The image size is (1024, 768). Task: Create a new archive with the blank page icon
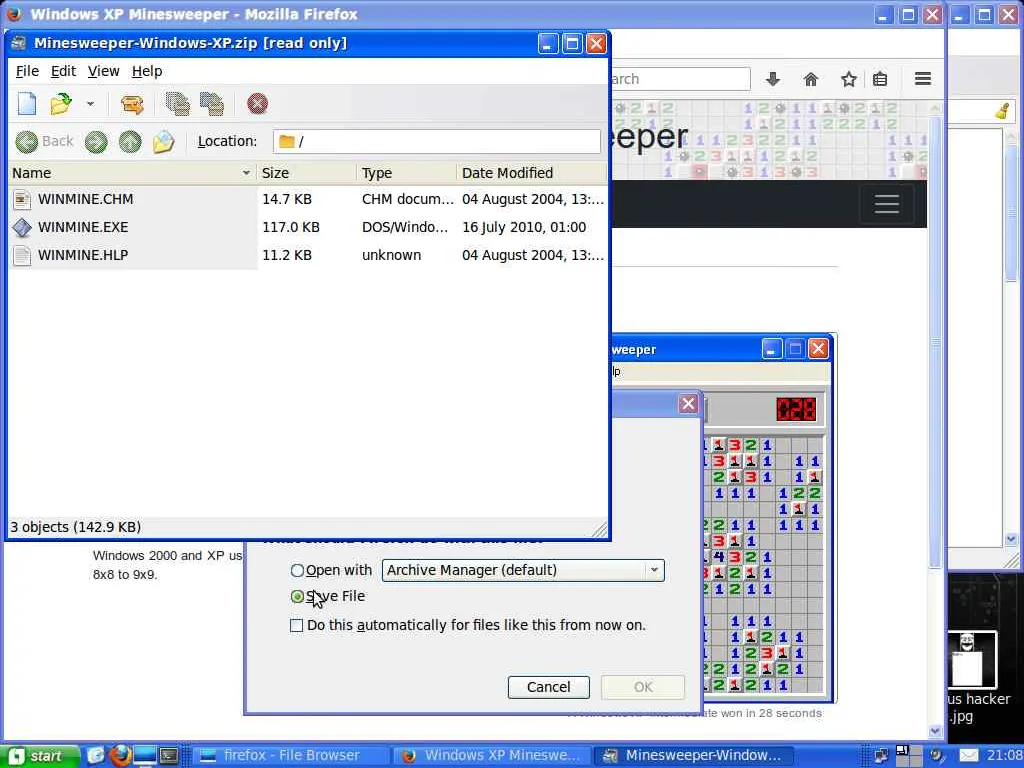point(27,104)
